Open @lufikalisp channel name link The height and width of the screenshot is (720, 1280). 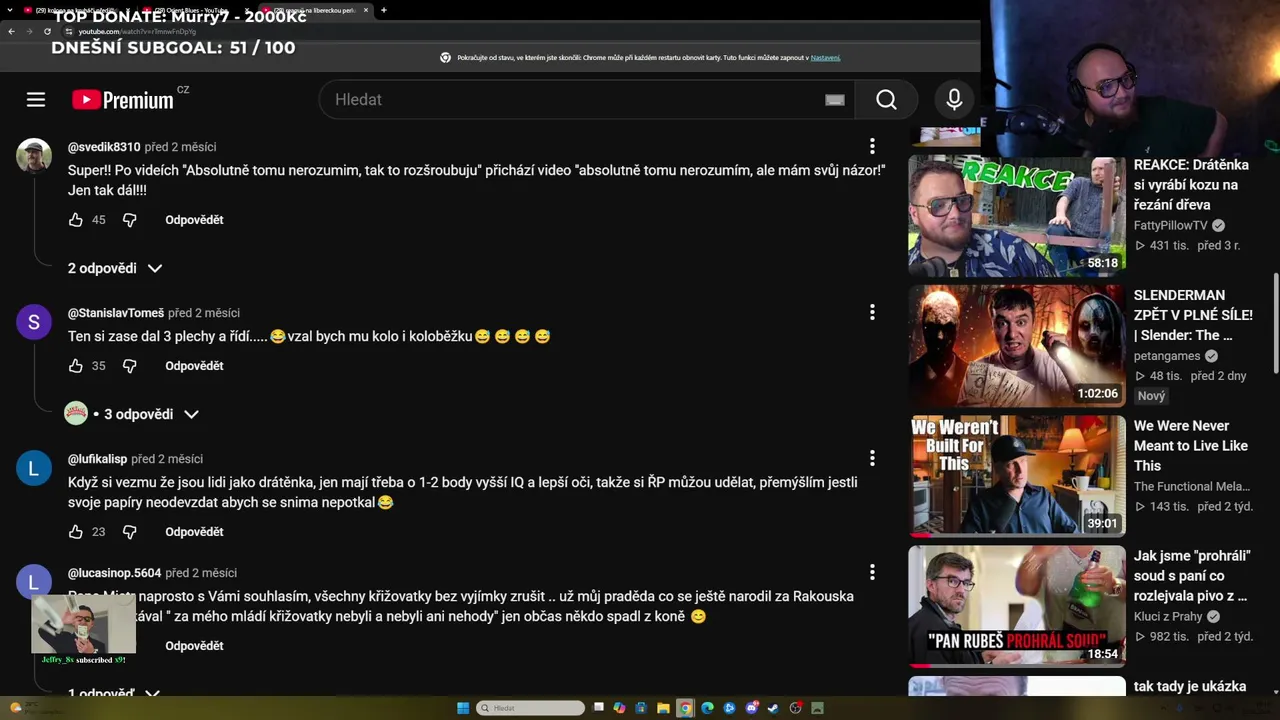(x=97, y=459)
